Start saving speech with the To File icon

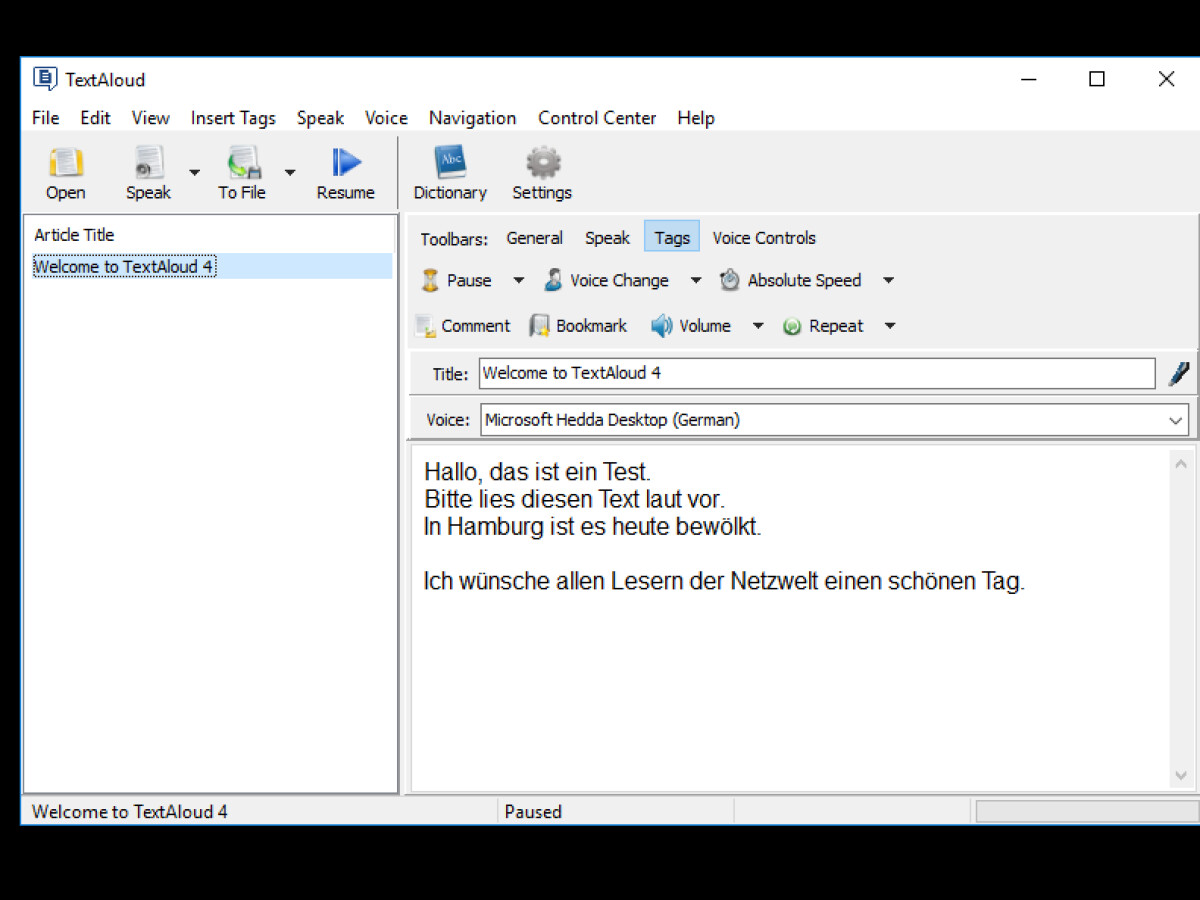pyautogui.click(x=241, y=172)
